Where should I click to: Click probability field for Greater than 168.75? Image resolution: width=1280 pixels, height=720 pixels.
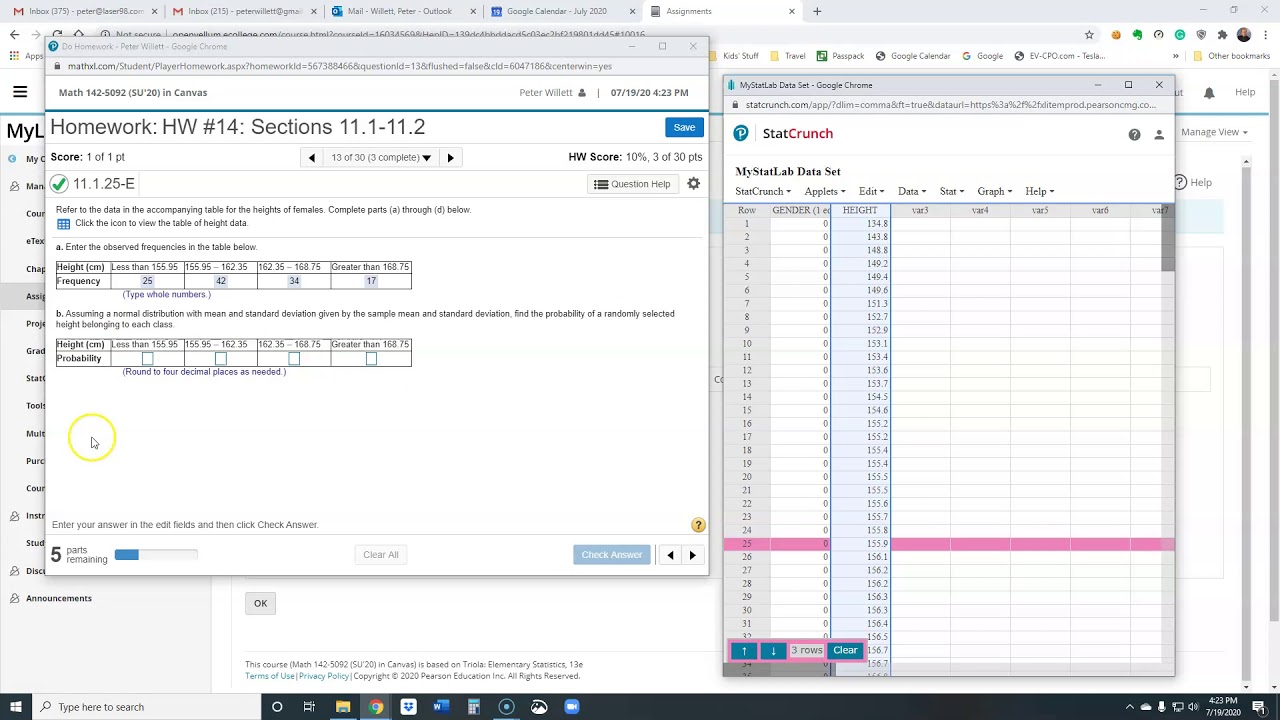tap(371, 359)
